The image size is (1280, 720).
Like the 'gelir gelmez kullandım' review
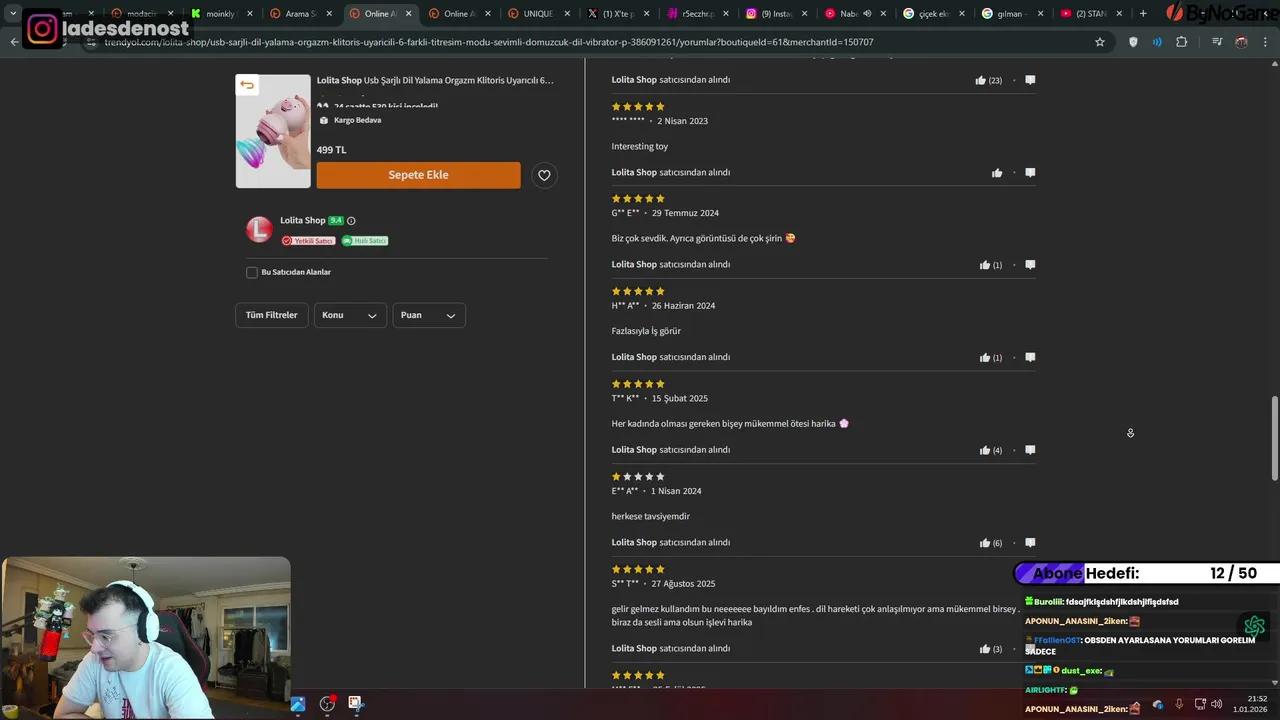(985, 649)
